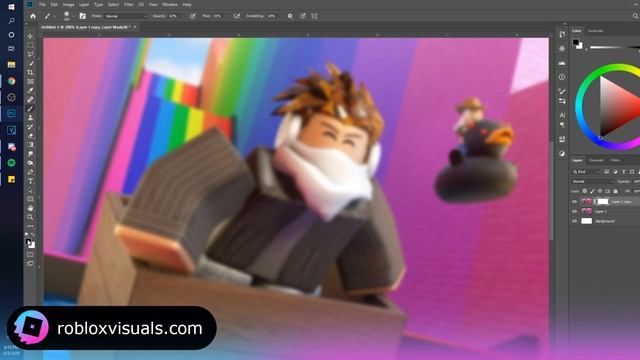Viewport: 640px width, 360px height.
Task: Open the Edit Toolbar ellipsis button
Action: [30, 226]
